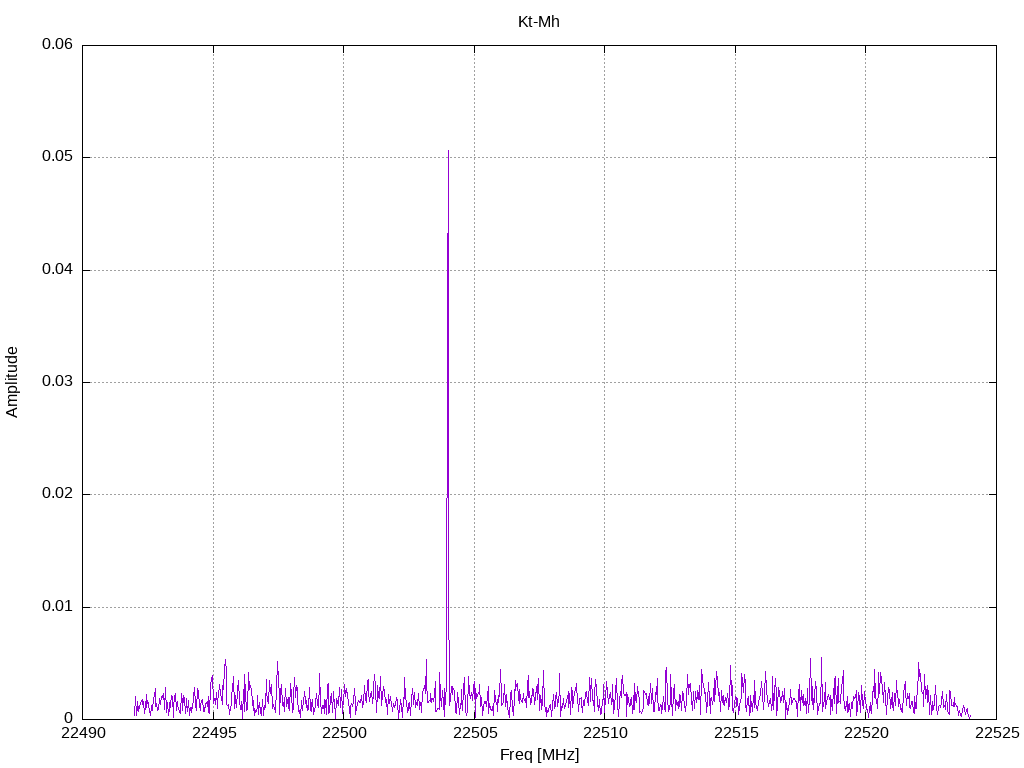Select the 0 y-axis tick label
The image size is (1024, 768).
click(x=69, y=719)
